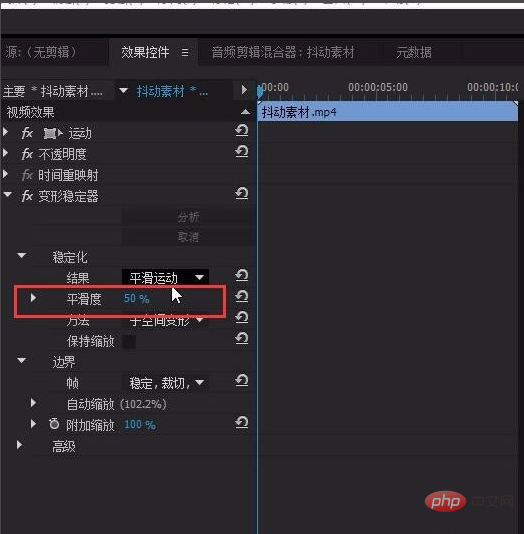Screen dimensions: 524x534
Task: Open the 帧 稳定,裁切 dropdown
Action: click(x=165, y=383)
